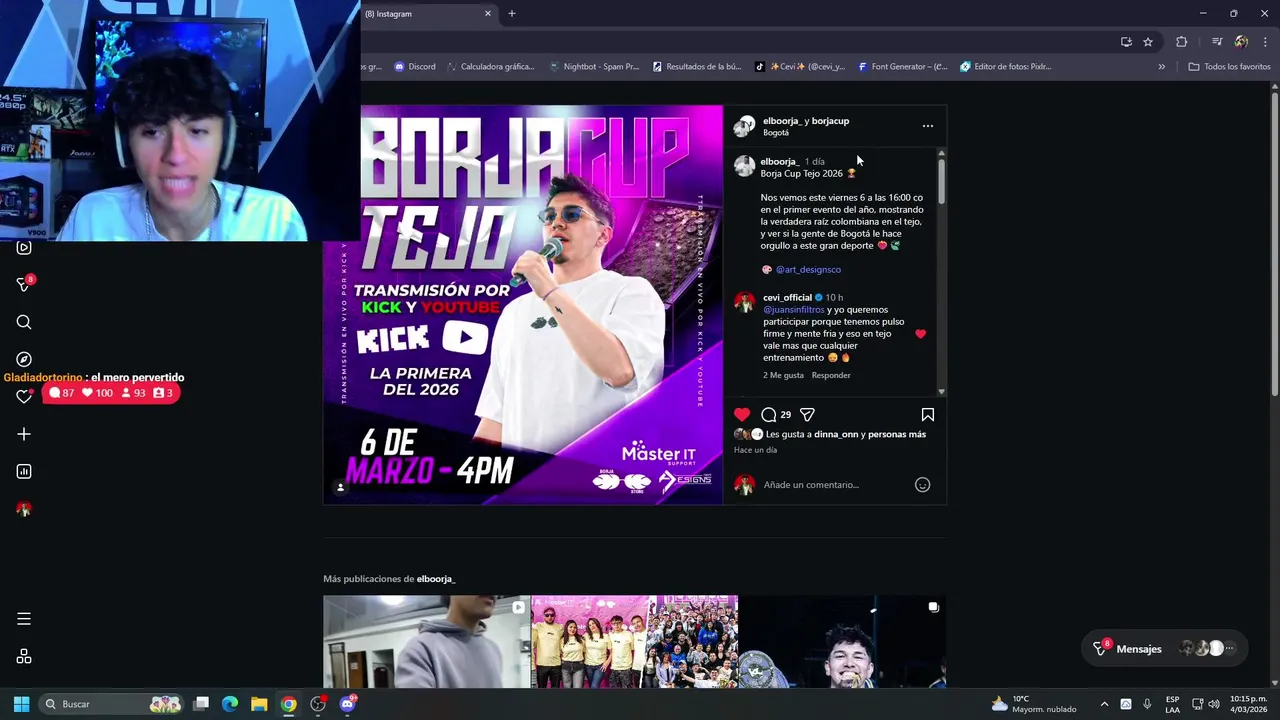Open the Mensajes floating messages button
Viewport: 1280px width, 720px height.
pyautogui.click(x=1164, y=649)
